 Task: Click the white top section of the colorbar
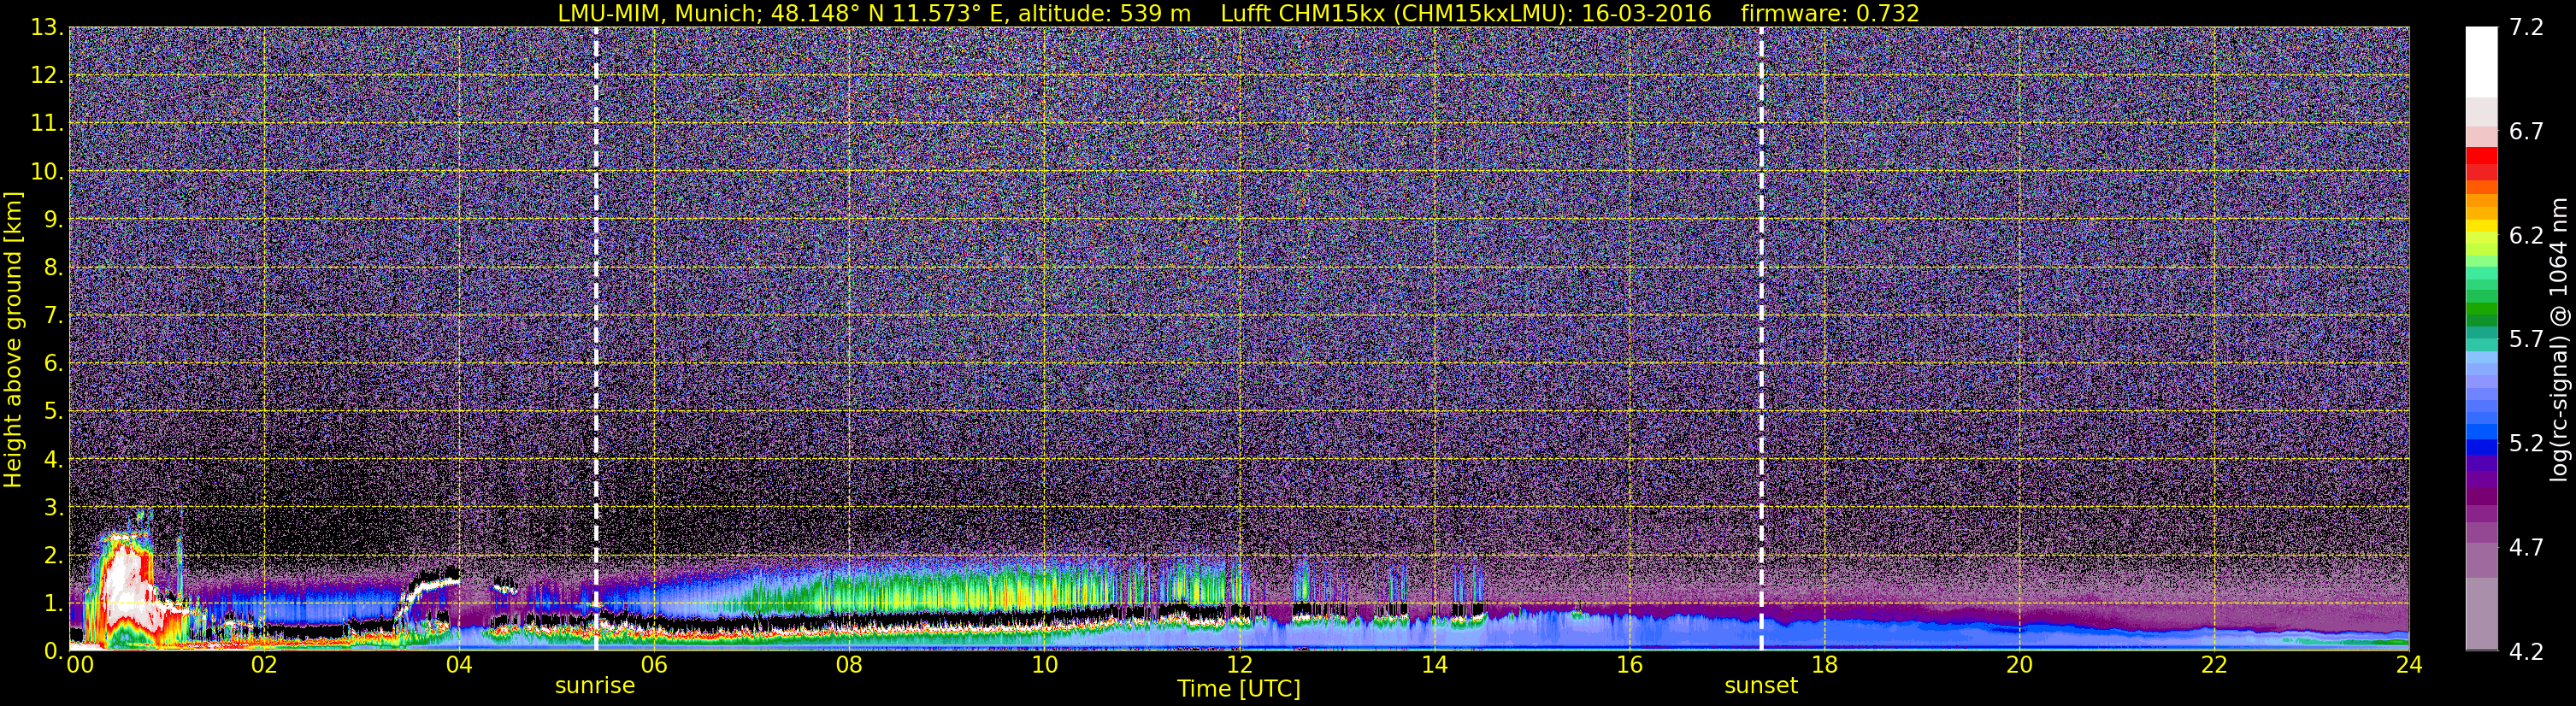(x=2481, y=62)
